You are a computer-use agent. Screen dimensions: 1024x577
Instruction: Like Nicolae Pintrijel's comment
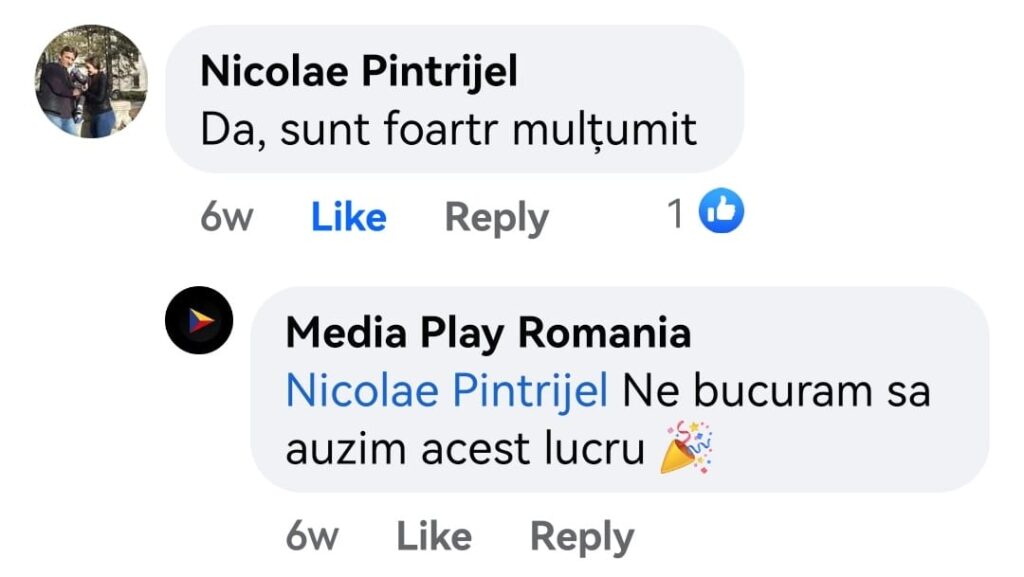click(348, 217)
